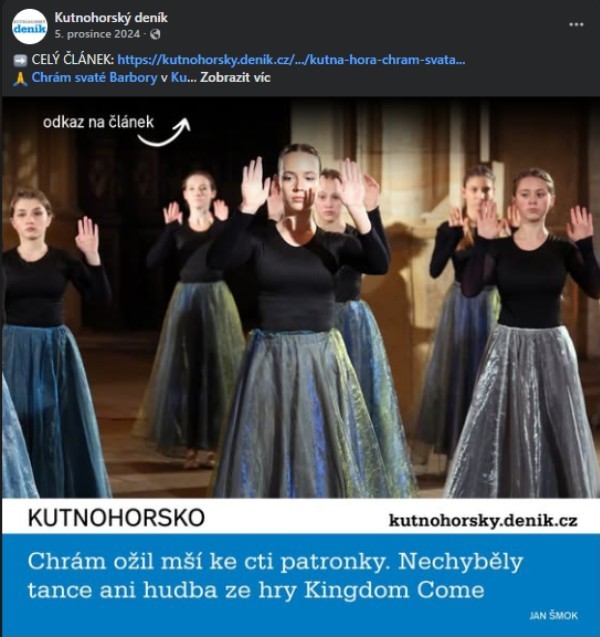Open the kutnohorsky.denik.cz article URL link
Screen dimensions: 600x637
pos(291,60)
